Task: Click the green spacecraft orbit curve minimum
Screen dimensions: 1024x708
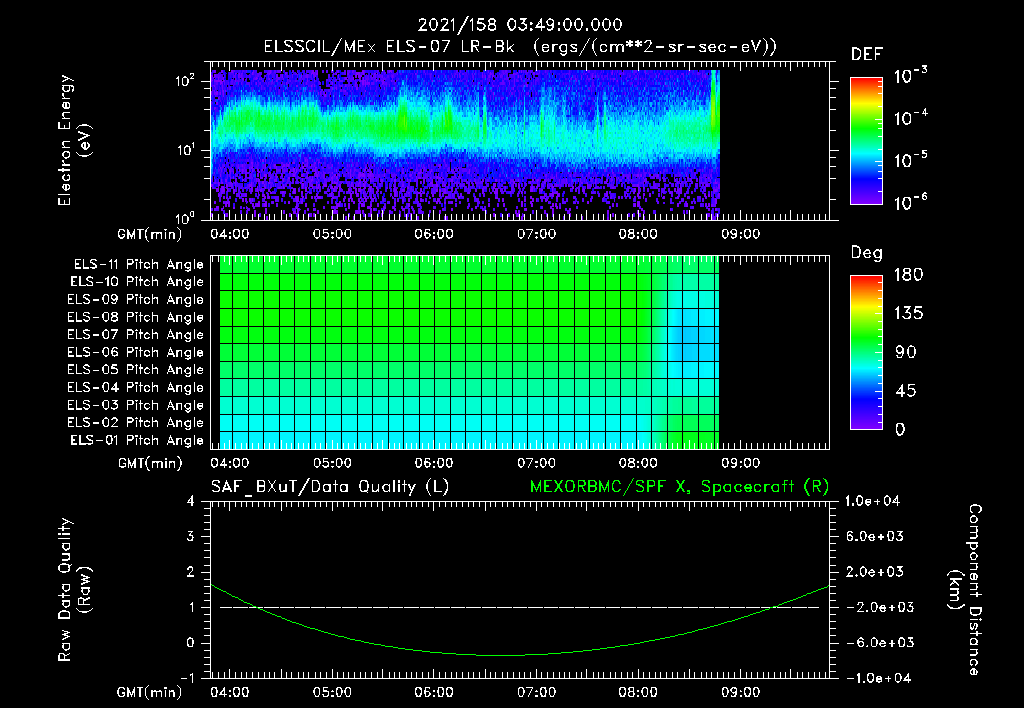Action: [x=500, y=655]
